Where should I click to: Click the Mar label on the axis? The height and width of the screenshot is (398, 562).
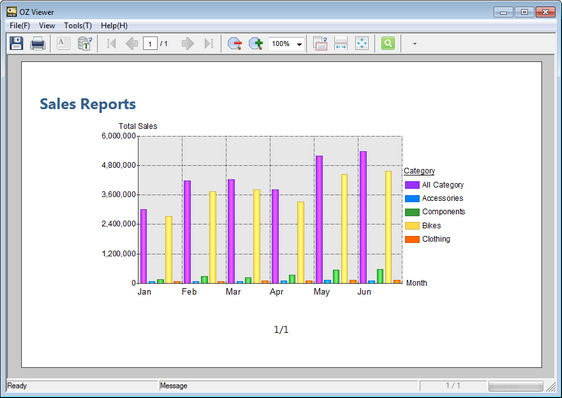click(233, 292)
